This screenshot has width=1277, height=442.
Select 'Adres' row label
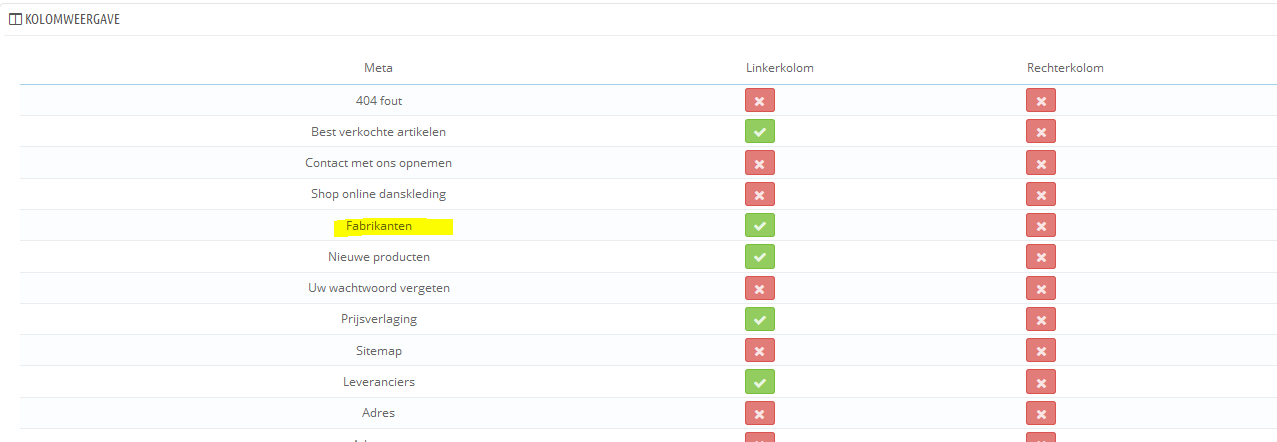pos(379,413)
